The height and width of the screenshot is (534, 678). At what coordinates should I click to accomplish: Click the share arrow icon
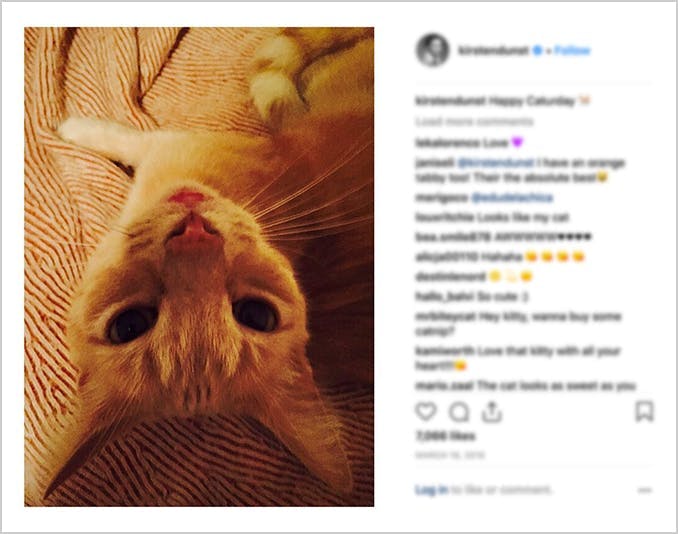491,412
